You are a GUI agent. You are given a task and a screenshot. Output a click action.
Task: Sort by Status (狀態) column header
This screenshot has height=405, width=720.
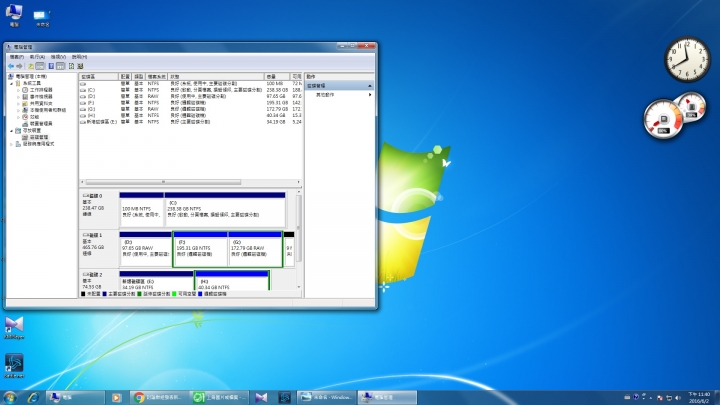point(216,77)
